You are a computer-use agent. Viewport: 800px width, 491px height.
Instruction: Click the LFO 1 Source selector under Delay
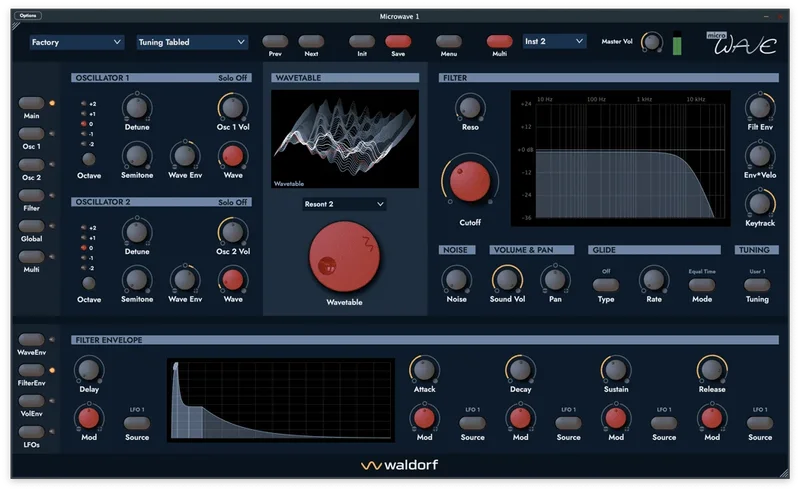[137, 423]
